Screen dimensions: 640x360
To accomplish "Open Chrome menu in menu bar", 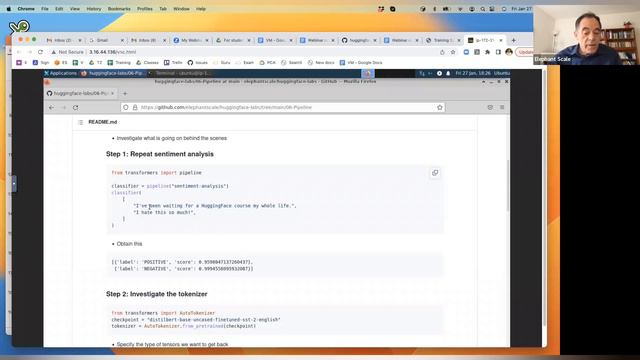I will click(x=26, y=9).
